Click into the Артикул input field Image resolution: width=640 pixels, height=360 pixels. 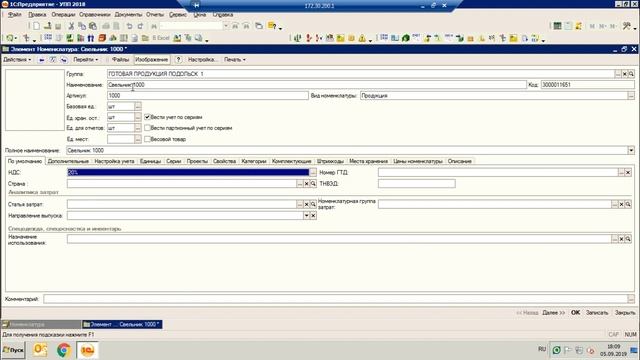click(x=208, y=96)
